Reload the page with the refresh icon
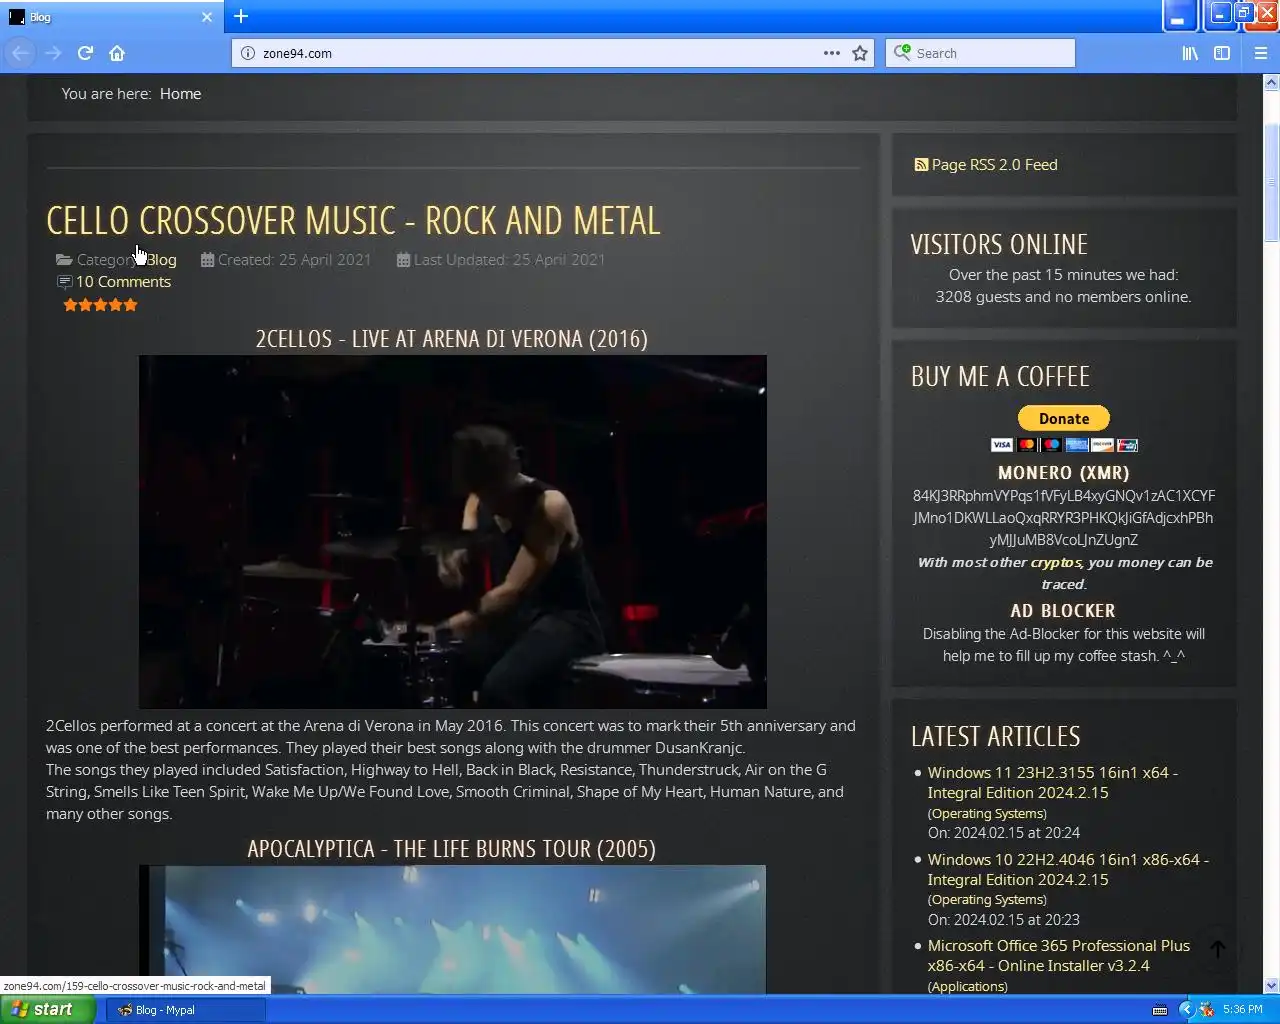The image size is (1280, 1024). [x=85, y=53]
